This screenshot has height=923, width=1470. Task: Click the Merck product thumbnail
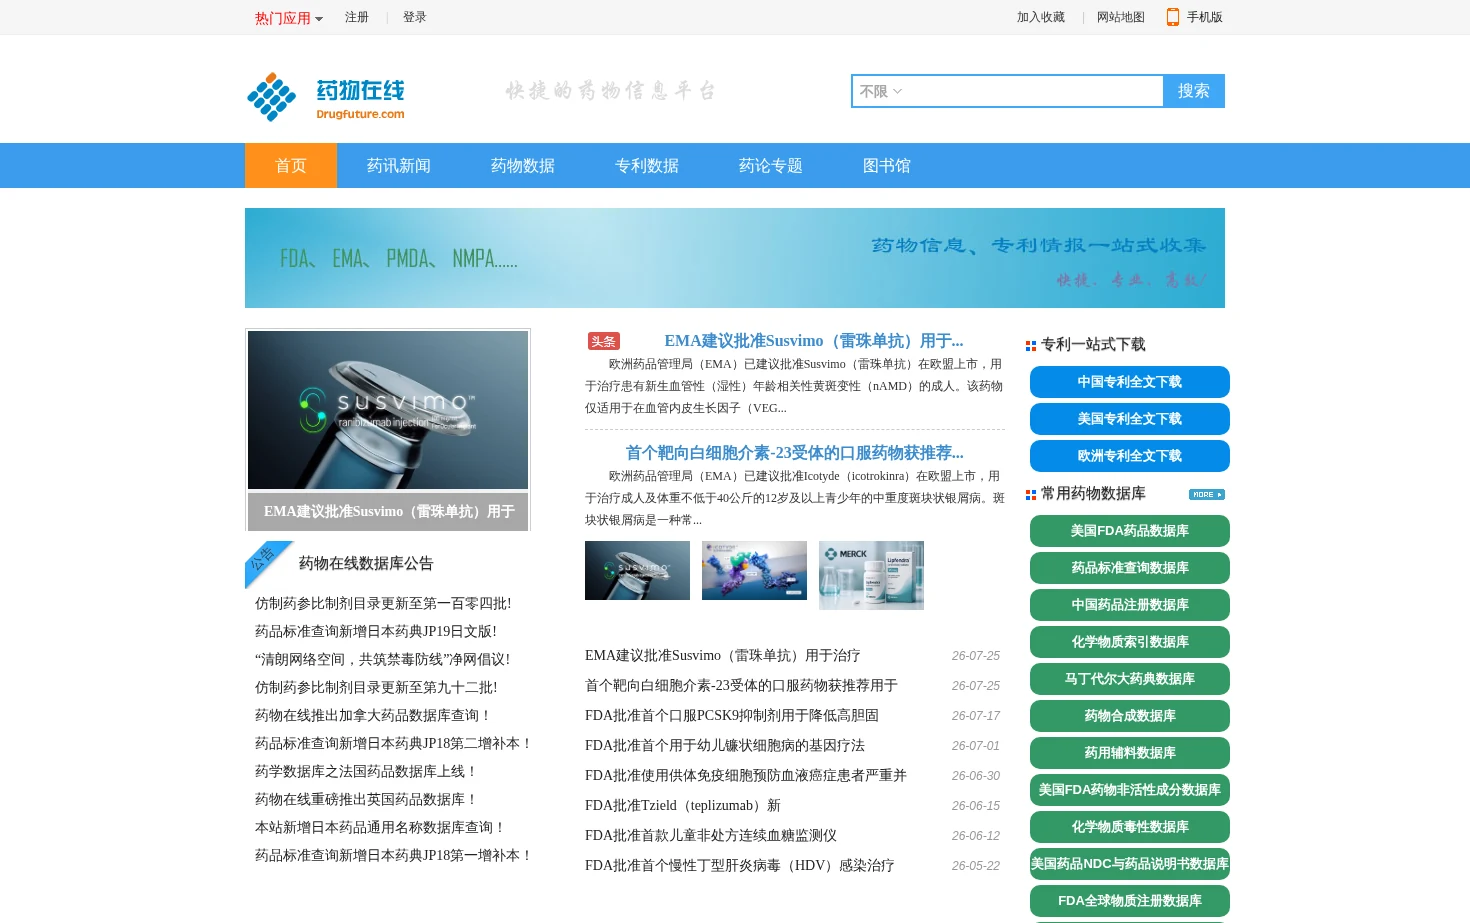pyautogui.click(x=871, y=575)
